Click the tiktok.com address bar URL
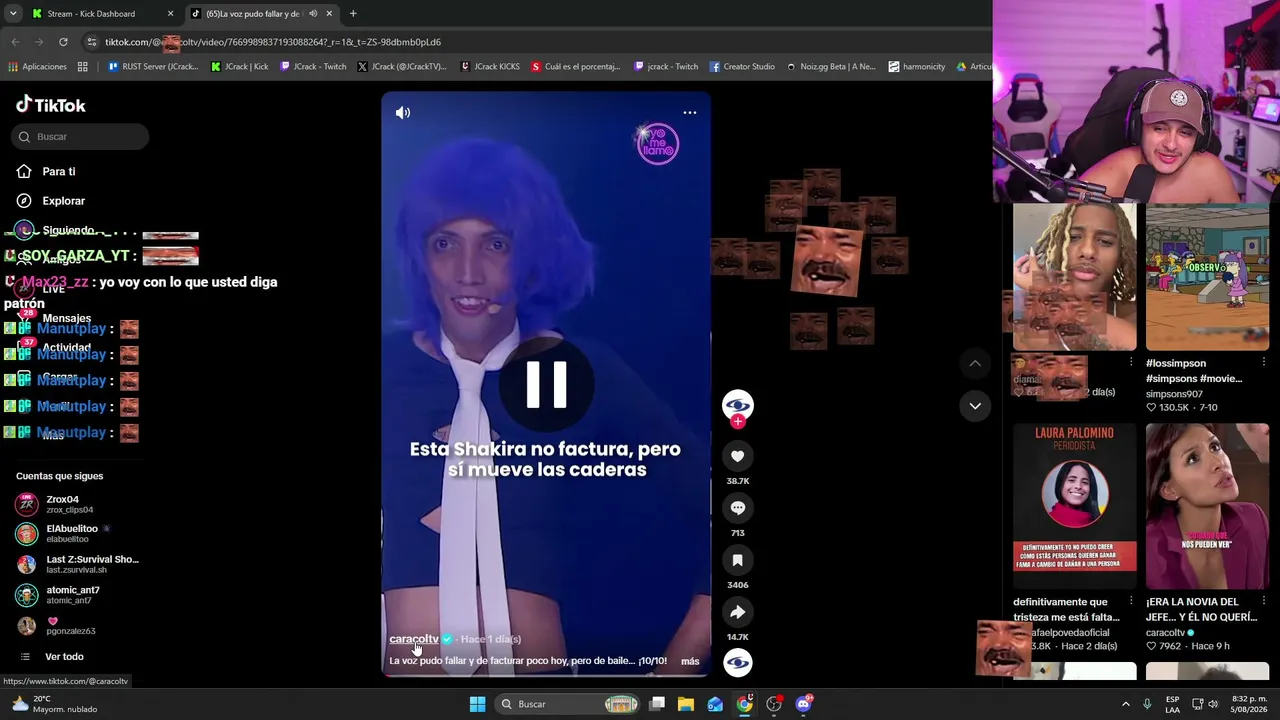 pos(273,42)
